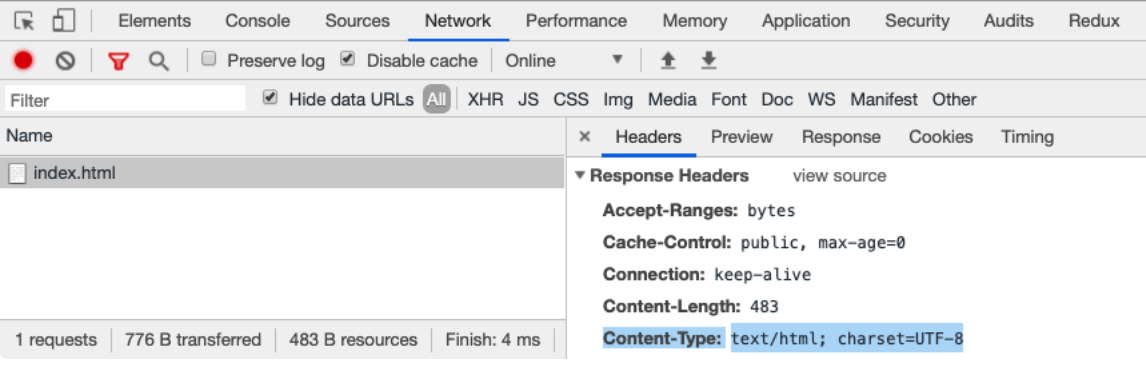The image size is (1146, 376).
Task: Activate the inspect element picker icon
Action: [25, 21]
